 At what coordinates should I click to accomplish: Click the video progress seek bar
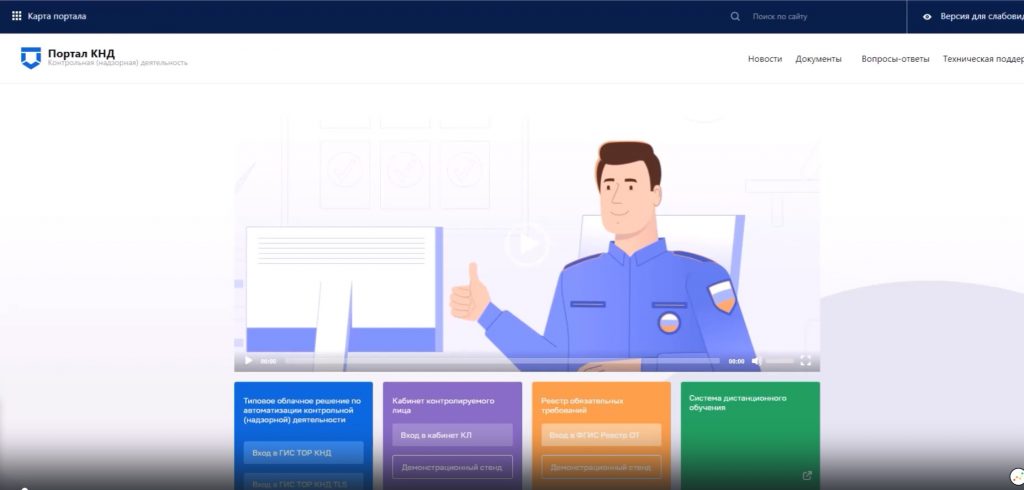[x=500, y=361]
